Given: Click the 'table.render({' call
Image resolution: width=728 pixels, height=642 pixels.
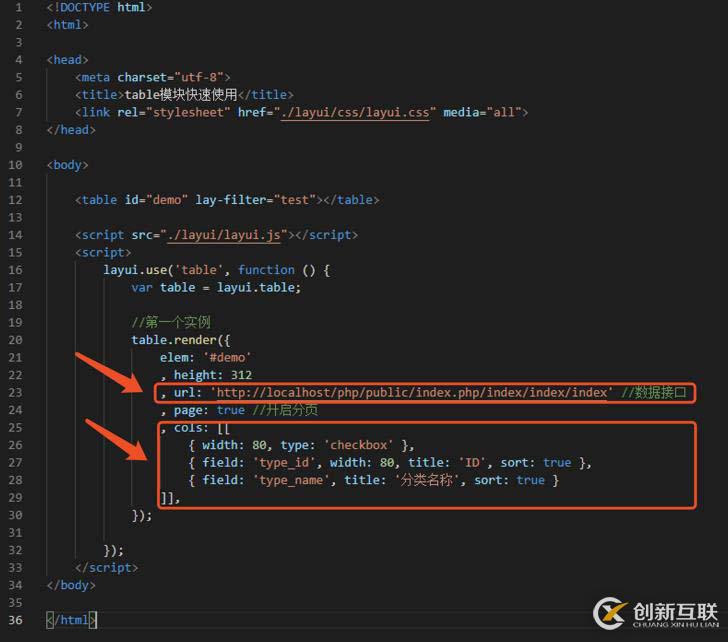Looking at the screenshot, I should 181,340.
